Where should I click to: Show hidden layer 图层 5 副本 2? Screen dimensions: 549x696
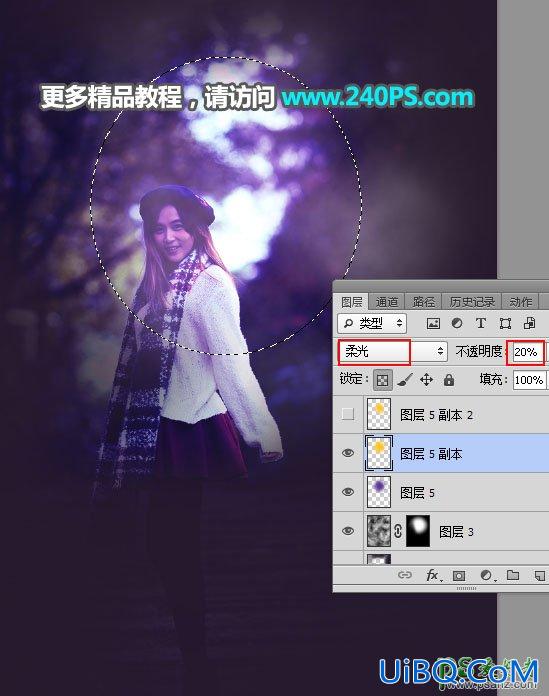[x=348, y=414]
